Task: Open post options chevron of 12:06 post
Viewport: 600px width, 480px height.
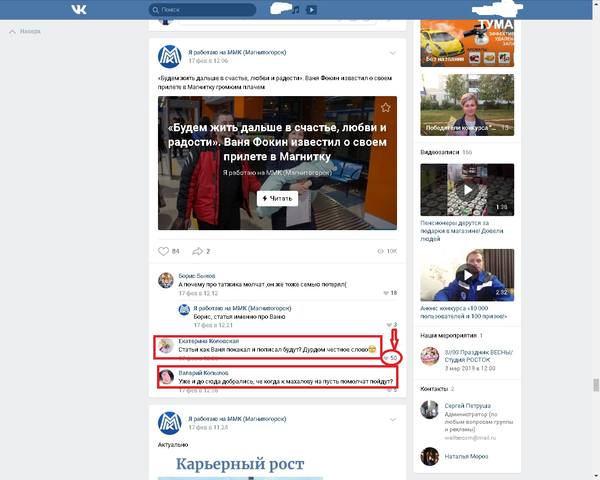Action: tap(393, 53)
